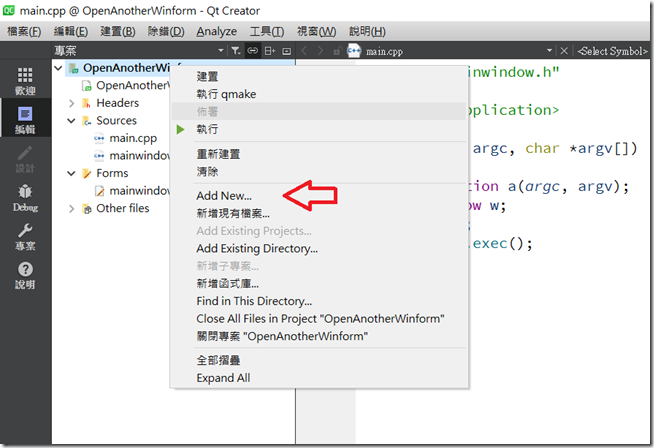Viewport: 654px width, 448px height.
Task: Open the 工具(T) menu
Action: click(x=267, y=31)
